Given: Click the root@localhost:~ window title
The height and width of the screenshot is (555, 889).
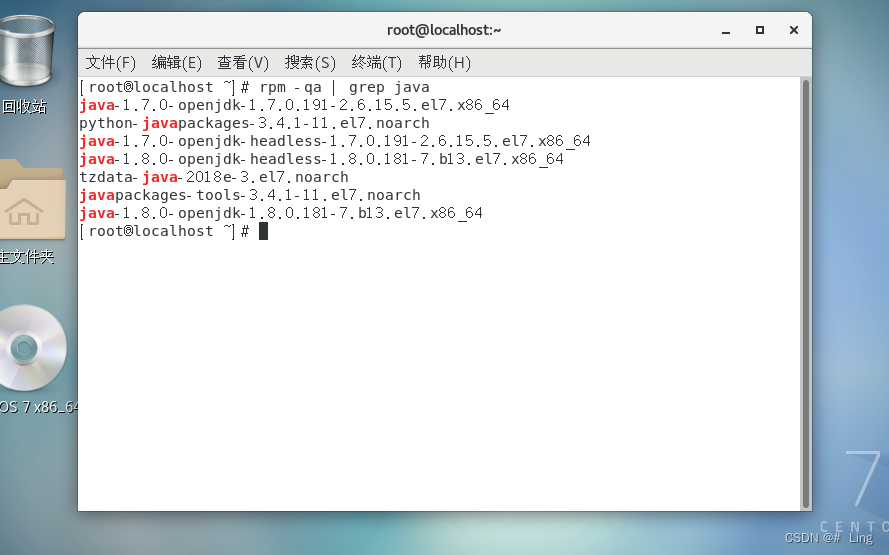Looking at the screenshot, I should (x=444, y=30).
